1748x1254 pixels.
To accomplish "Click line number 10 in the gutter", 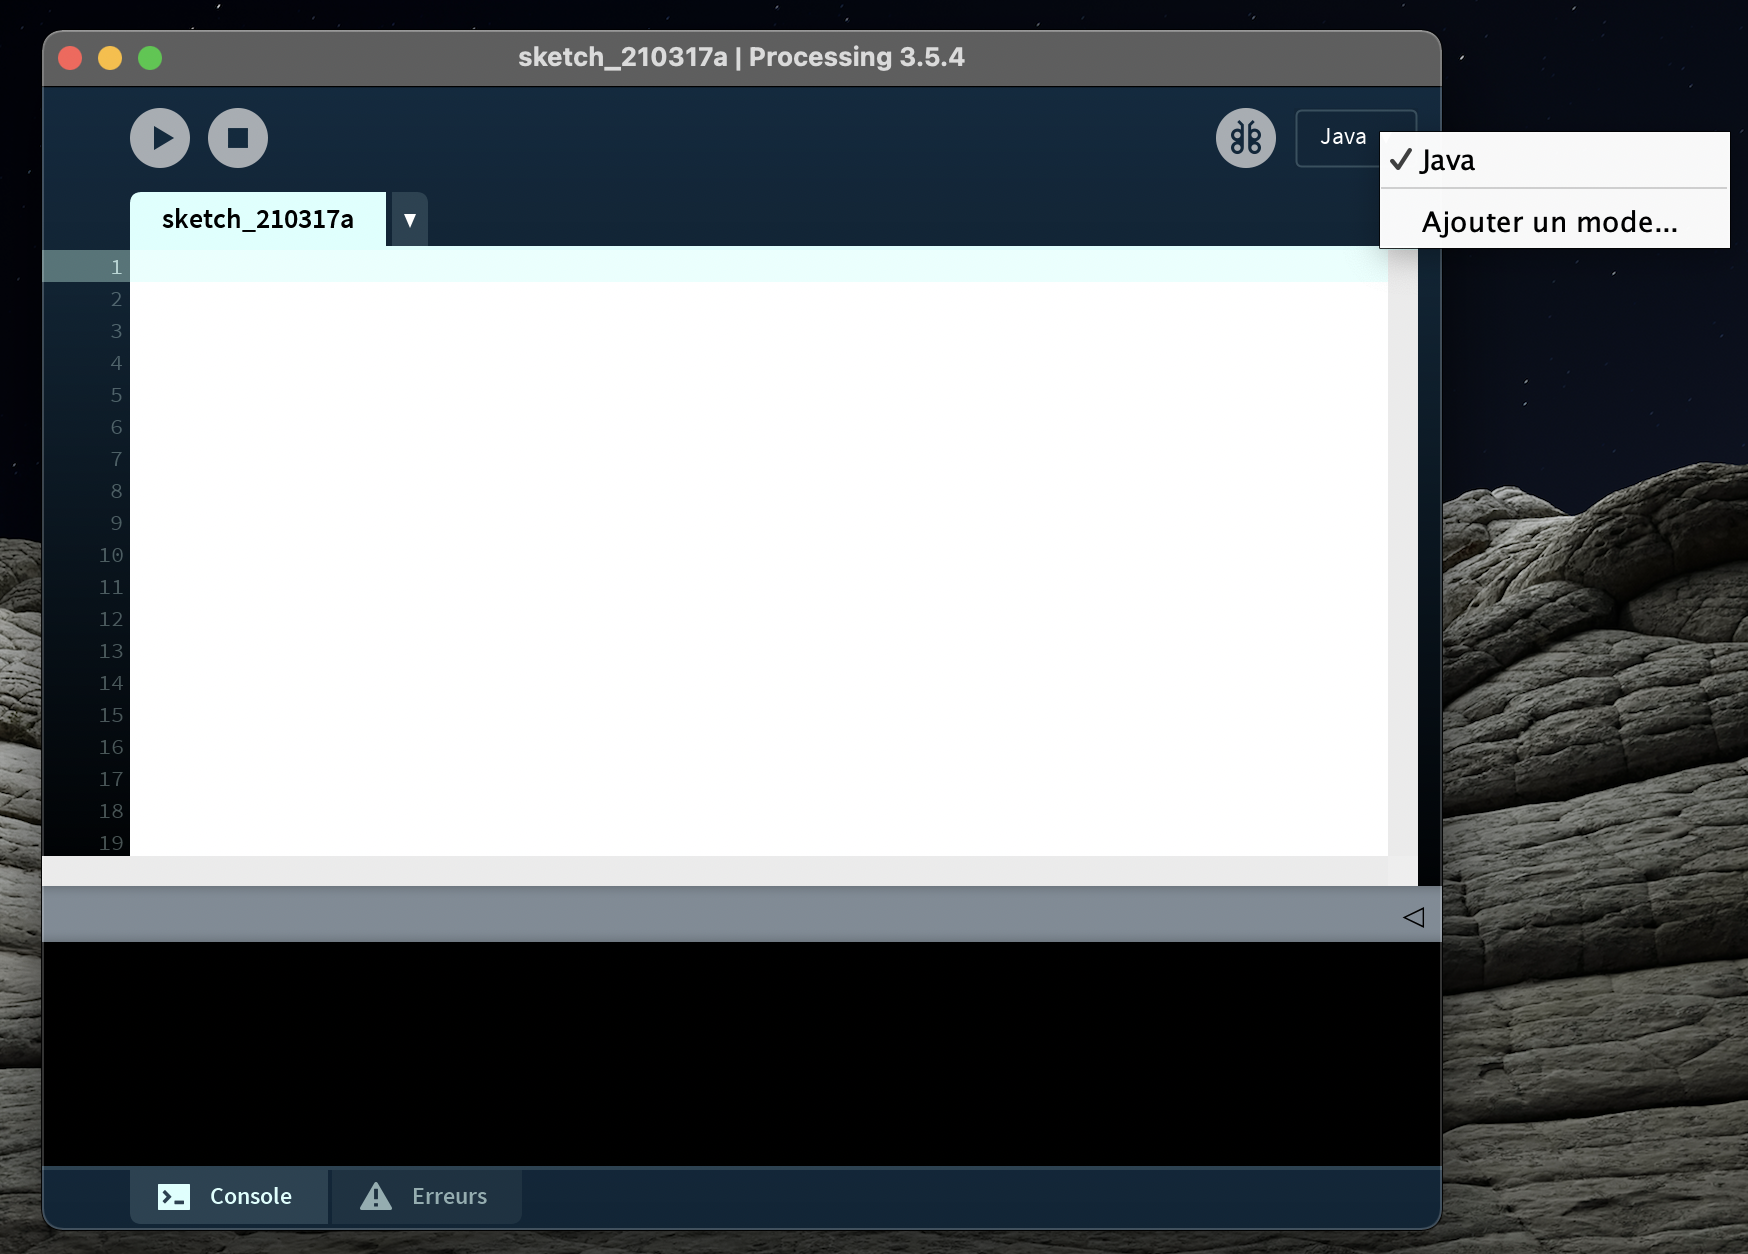I will tap(111, 555).
